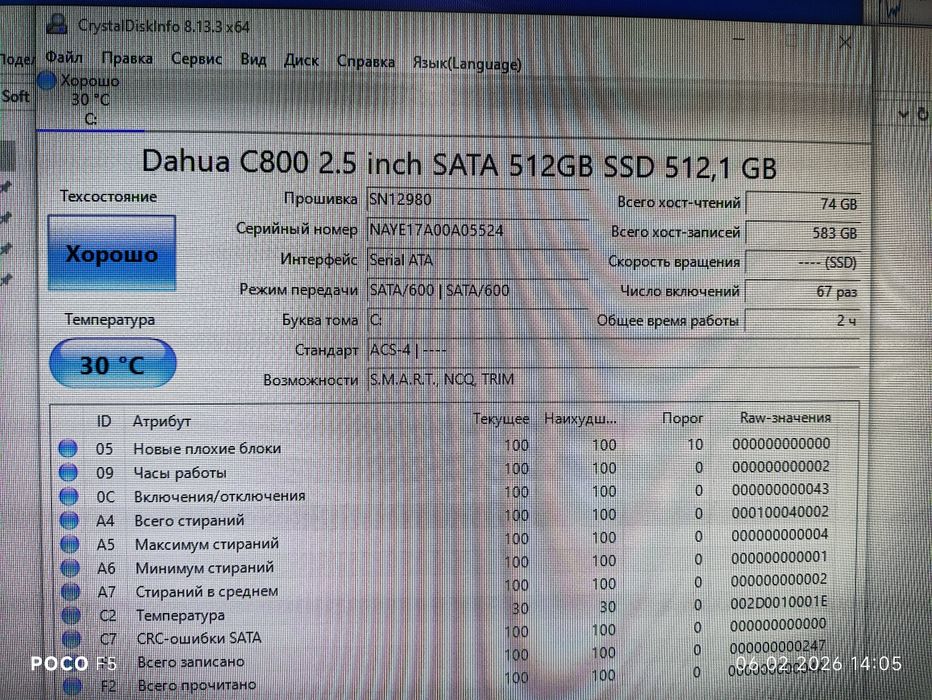Open the Сервис menu
The image size is (932, 700).
196,59
